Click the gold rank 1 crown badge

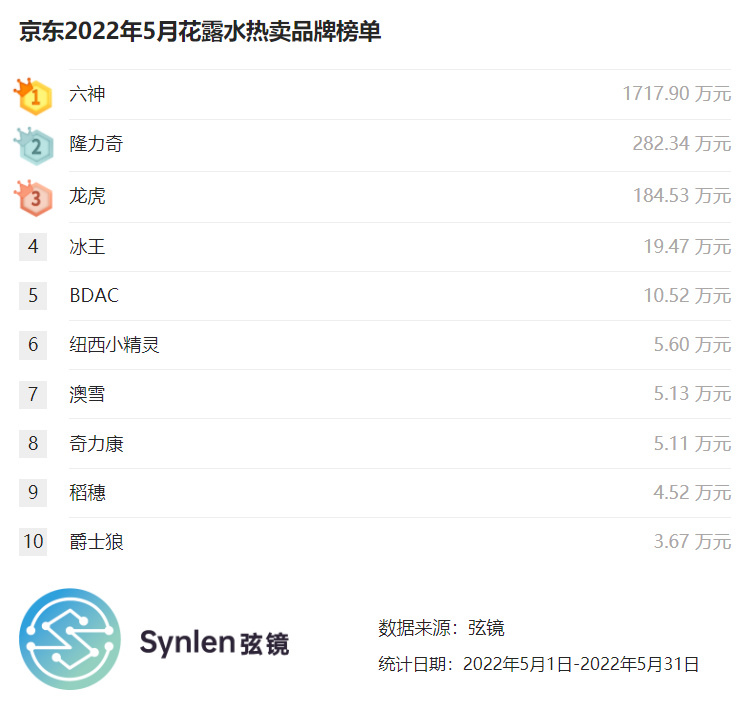coord(33,96)
